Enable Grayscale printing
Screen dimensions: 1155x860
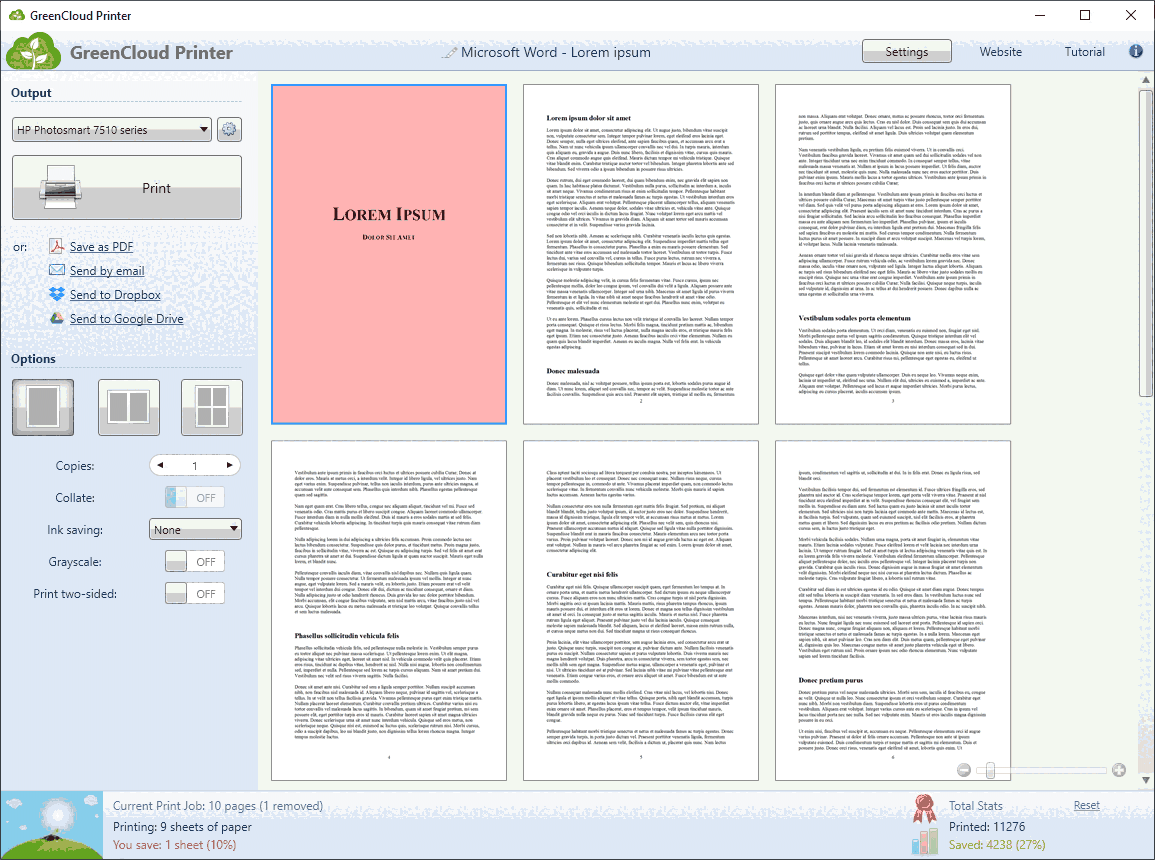click(x=193, y=561)
